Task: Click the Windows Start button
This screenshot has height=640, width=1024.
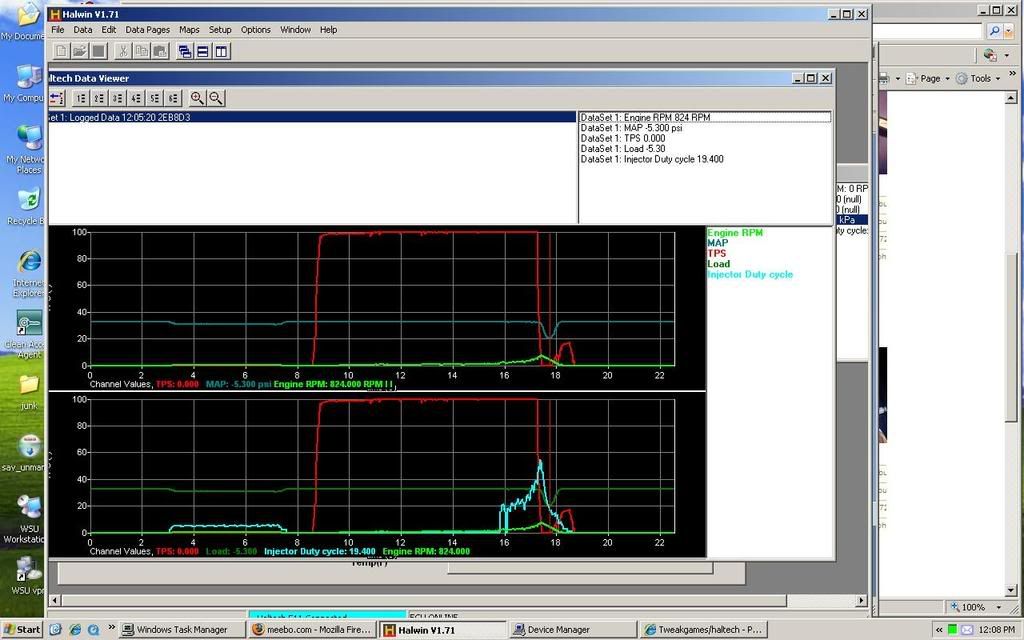Action: [x=22, y=630]
